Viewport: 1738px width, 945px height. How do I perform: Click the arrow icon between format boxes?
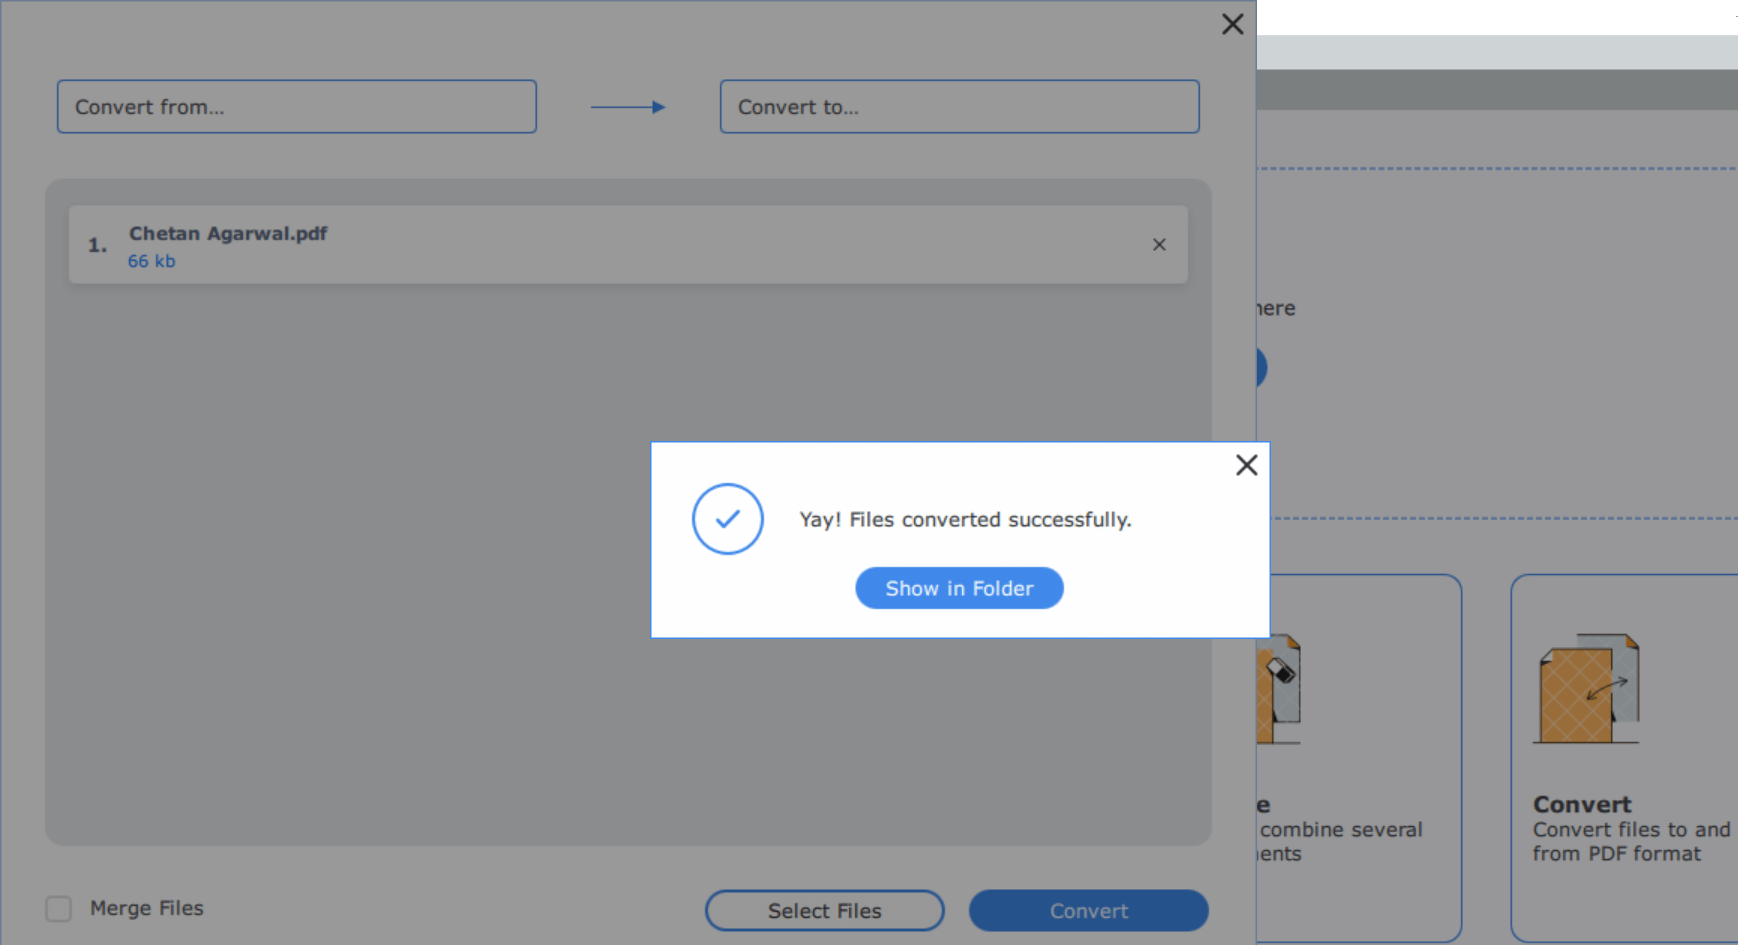(628, 106)
